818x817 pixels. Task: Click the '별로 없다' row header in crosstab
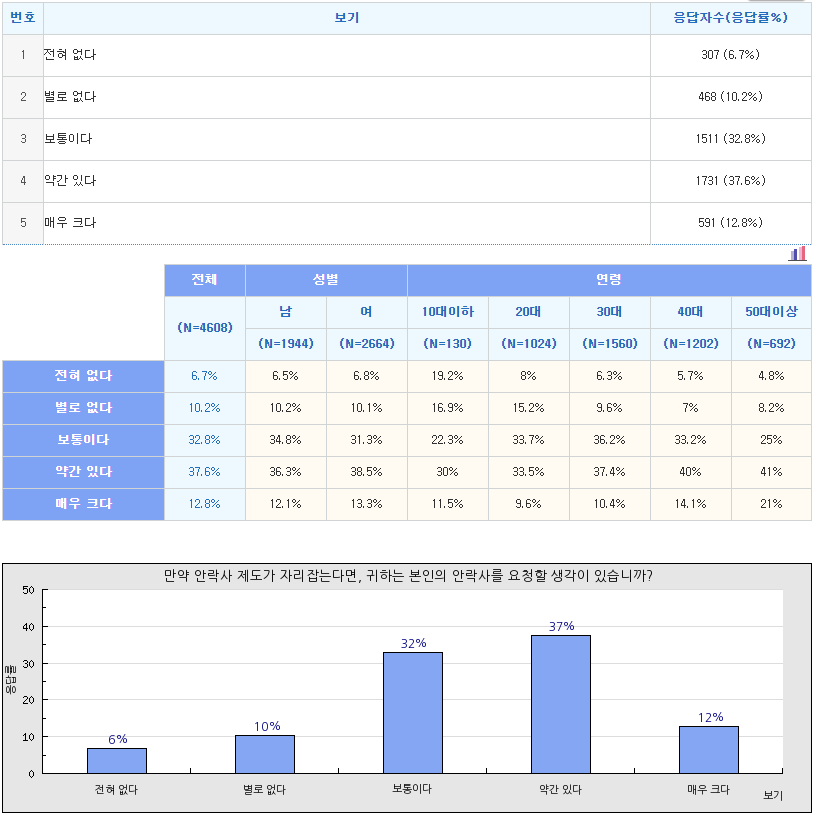tap(83, 408)
